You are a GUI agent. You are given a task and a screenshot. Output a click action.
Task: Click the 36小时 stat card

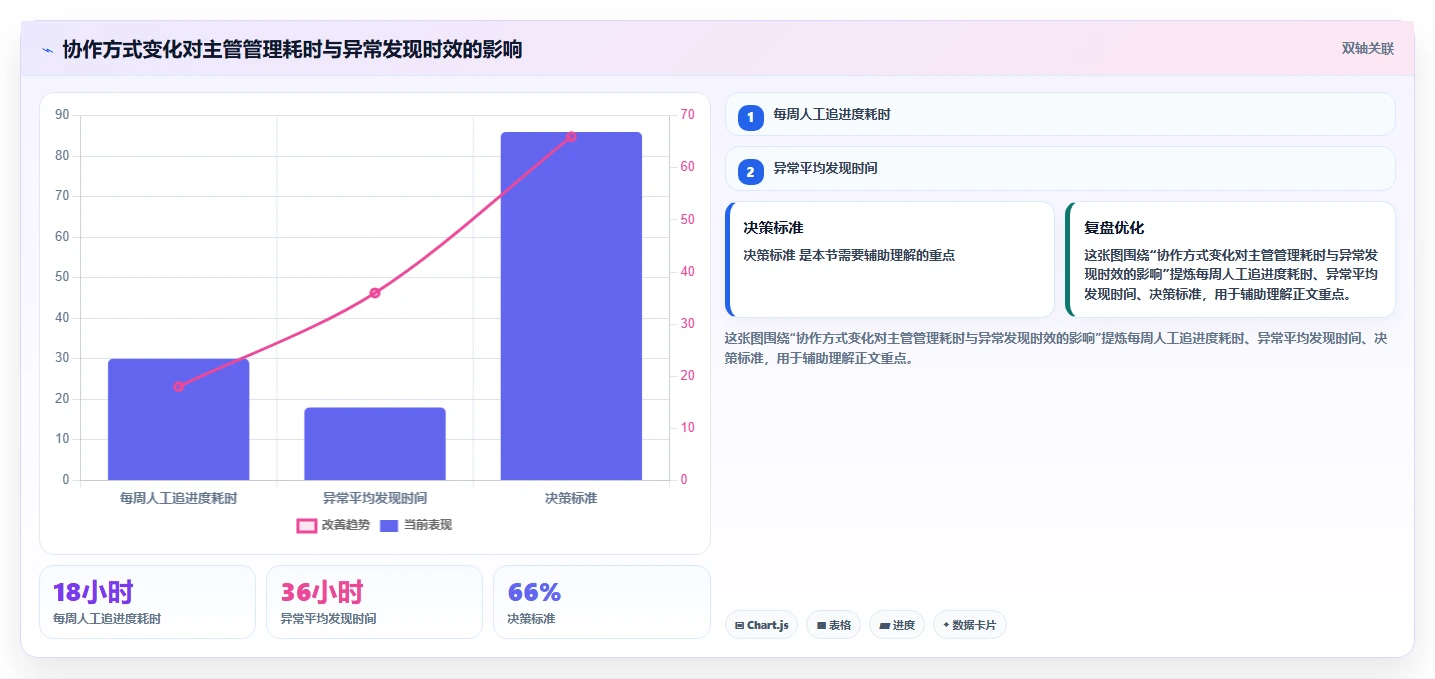374,602
